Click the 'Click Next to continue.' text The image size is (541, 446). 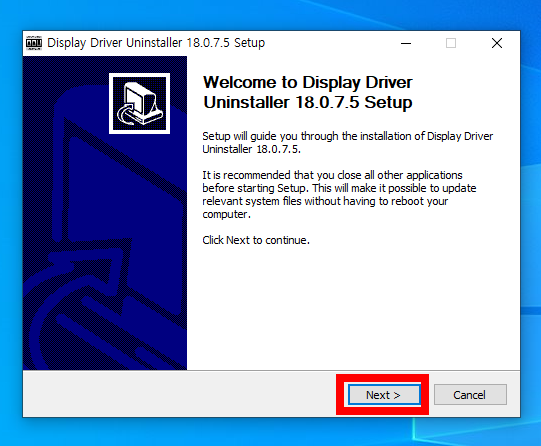pyautogui.click(x=256, y=240)
